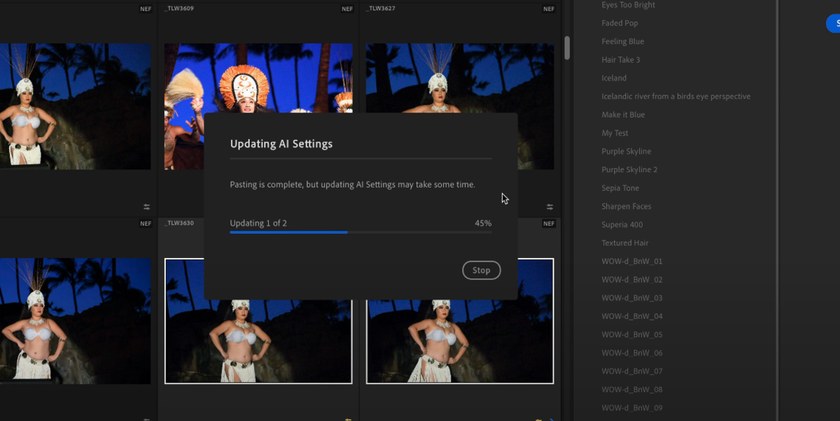Click the NEF badge on _TLW3609
840x421 pixels.
tap(347, 9)
